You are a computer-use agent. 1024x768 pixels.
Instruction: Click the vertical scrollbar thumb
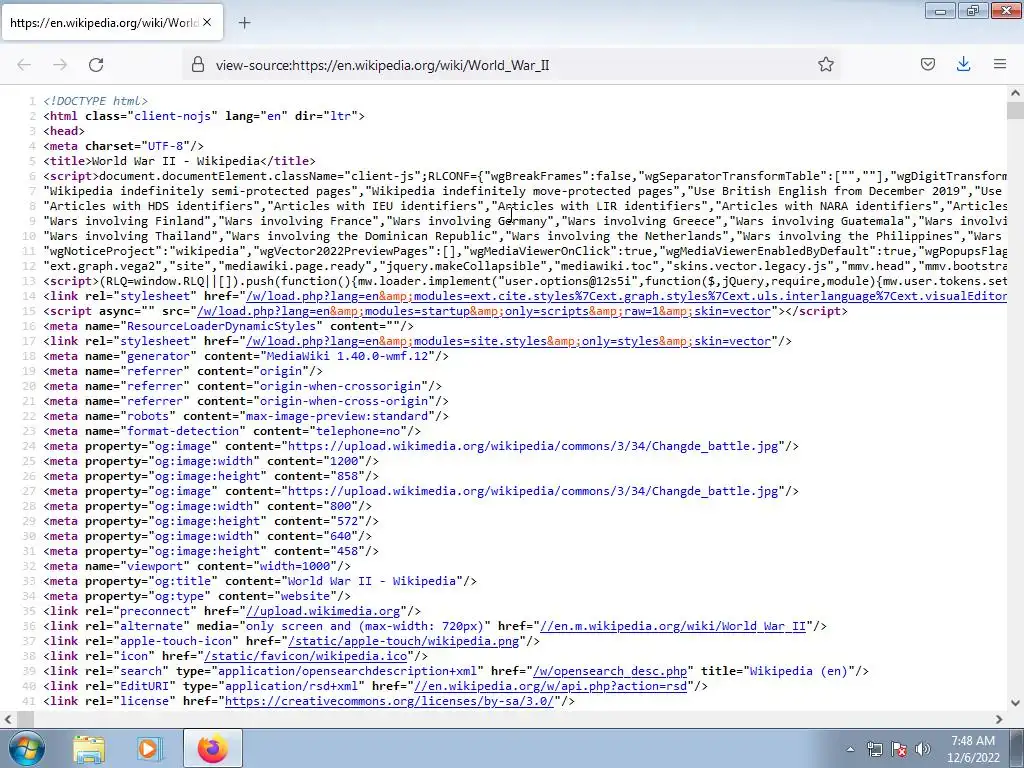coord(1015,110)
